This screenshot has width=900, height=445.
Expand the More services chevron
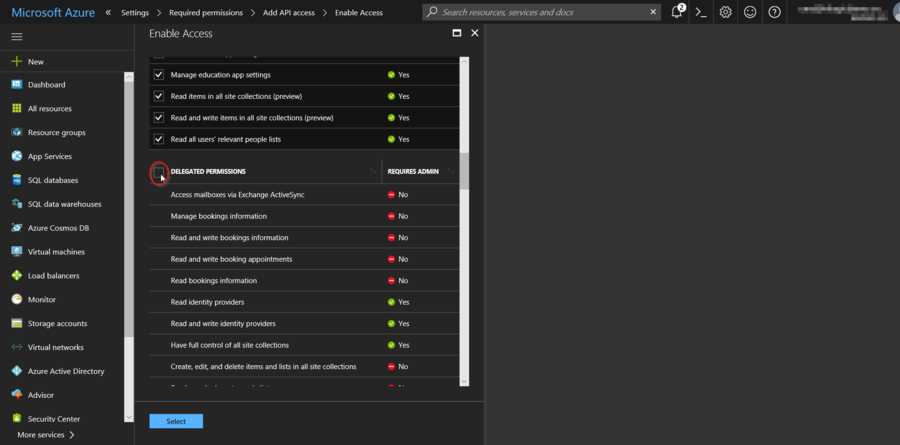point(72,435)
